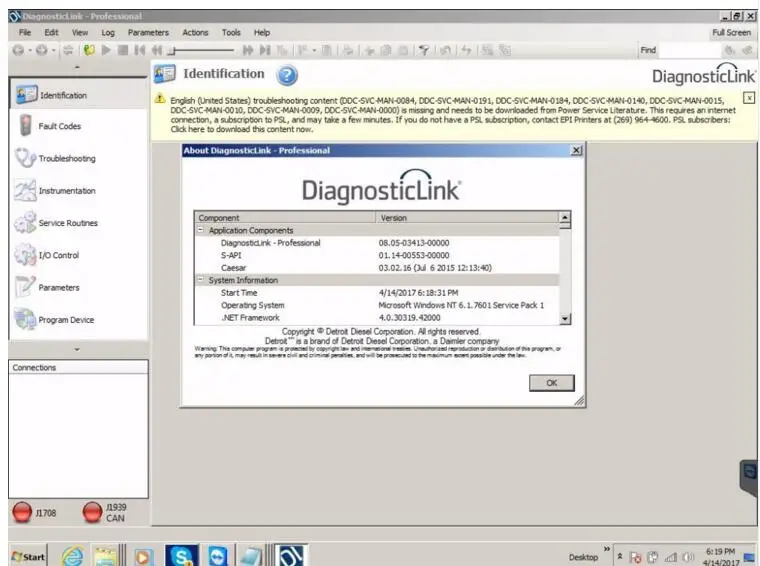Click the stop log toolbar button
Viewport: 760px width, 566px height.
[123, 50]
